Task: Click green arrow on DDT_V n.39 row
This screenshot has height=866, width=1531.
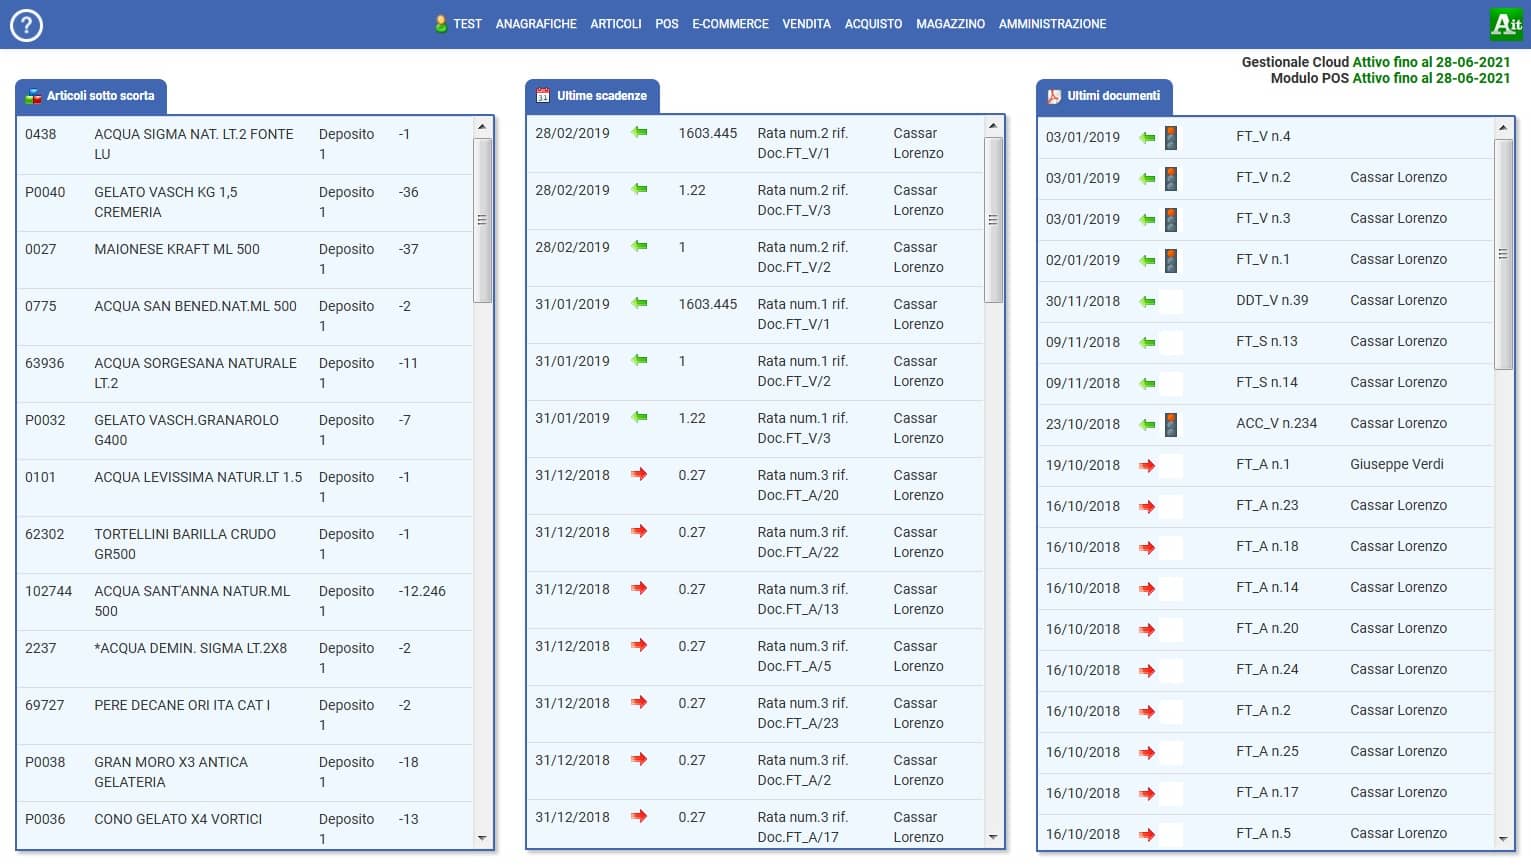Action: [x=1147, y=301]
